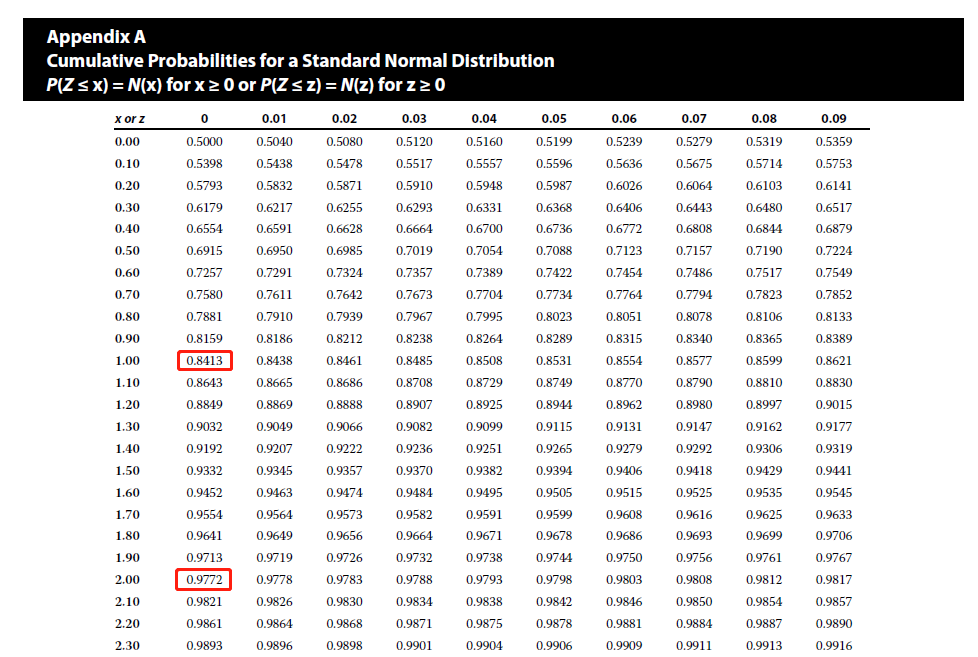
Task: Click the 0.09 column header
Action: [834, 120]
